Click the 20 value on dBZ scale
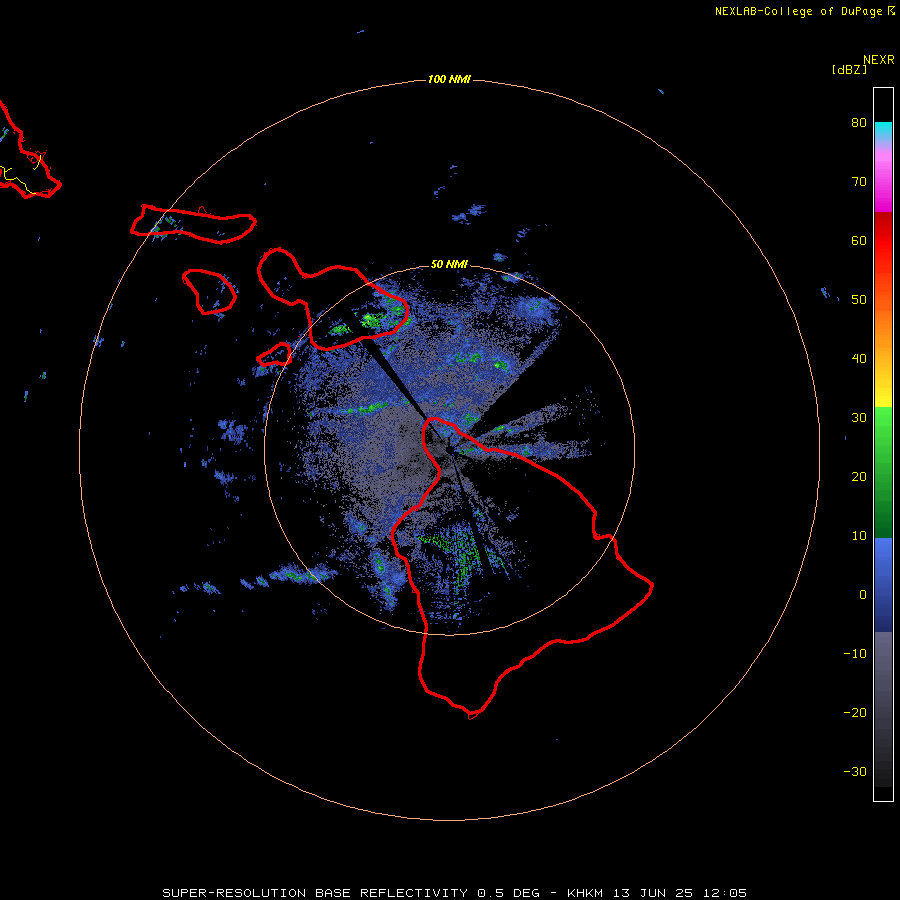900x900 pixels. tap(859, 477)
